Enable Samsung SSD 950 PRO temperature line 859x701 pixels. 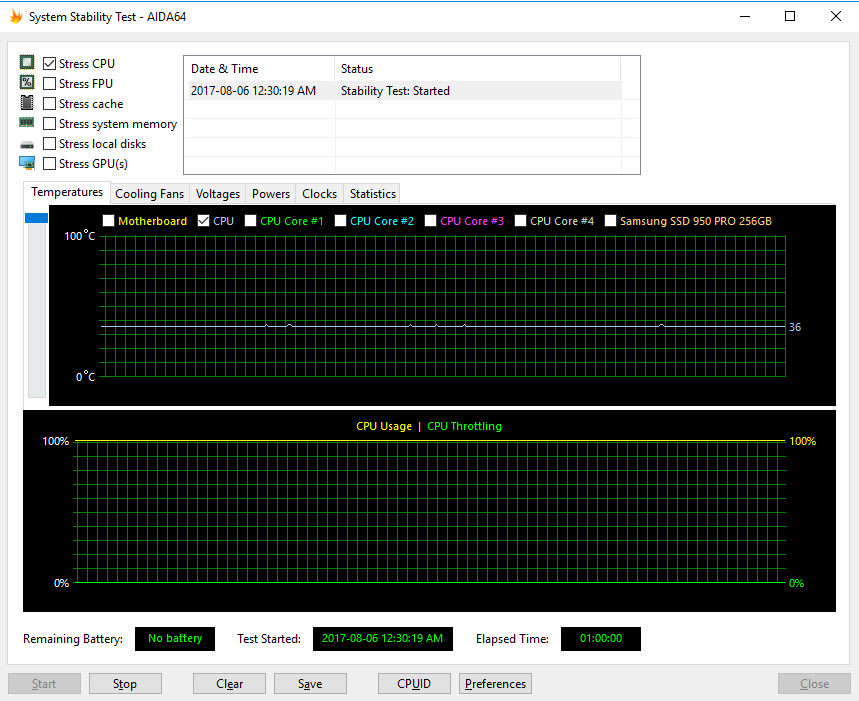point(611,221)
